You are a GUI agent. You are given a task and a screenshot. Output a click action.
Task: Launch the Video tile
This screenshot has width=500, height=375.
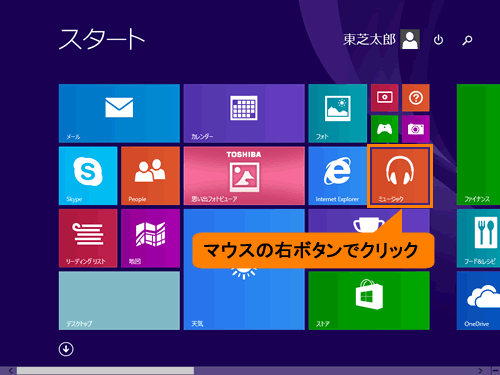pos(385,98)
